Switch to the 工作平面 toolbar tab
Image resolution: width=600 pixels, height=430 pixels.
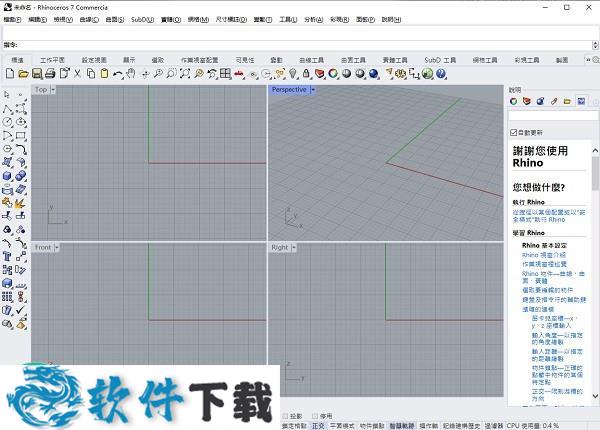(x=52, y=60)
